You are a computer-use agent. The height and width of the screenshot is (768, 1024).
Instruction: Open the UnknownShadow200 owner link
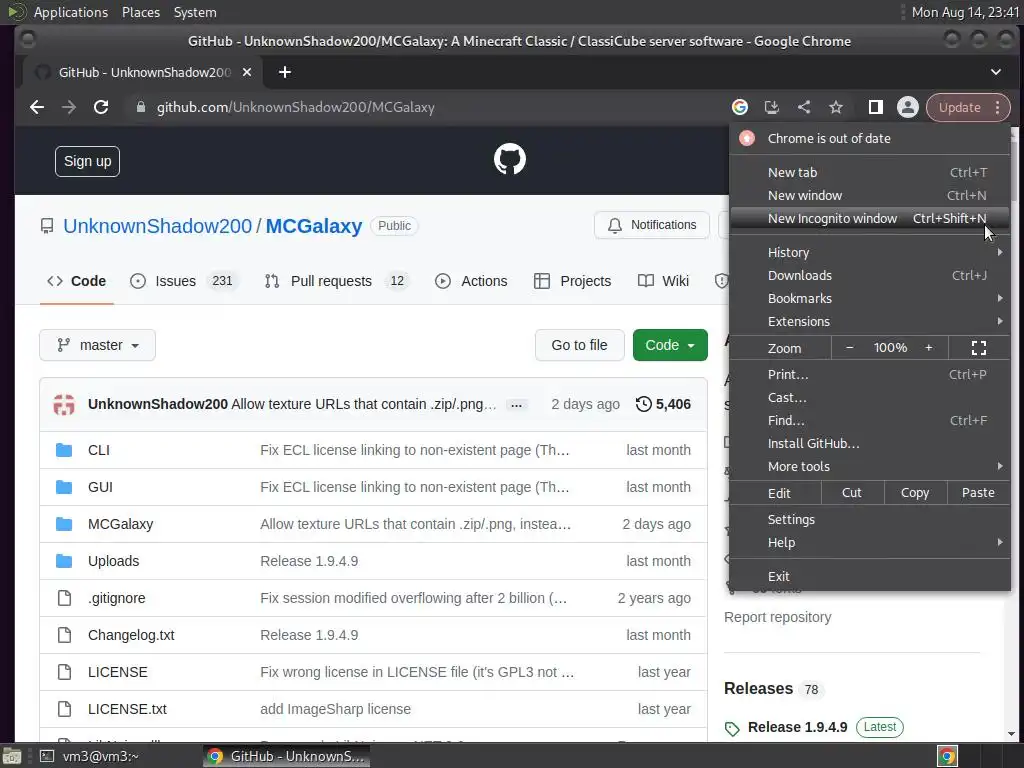157,226
